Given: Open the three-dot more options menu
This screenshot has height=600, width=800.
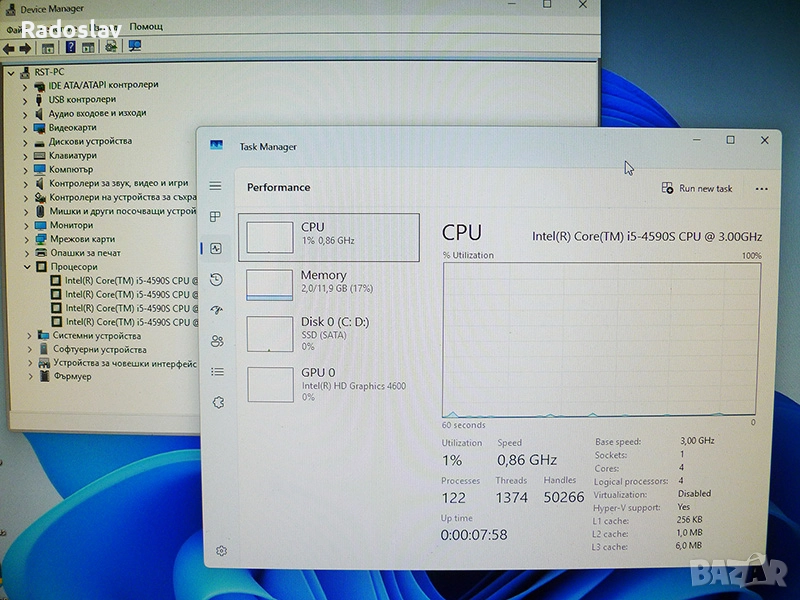Looking at the screenshot, I should (x=762, y=188).
